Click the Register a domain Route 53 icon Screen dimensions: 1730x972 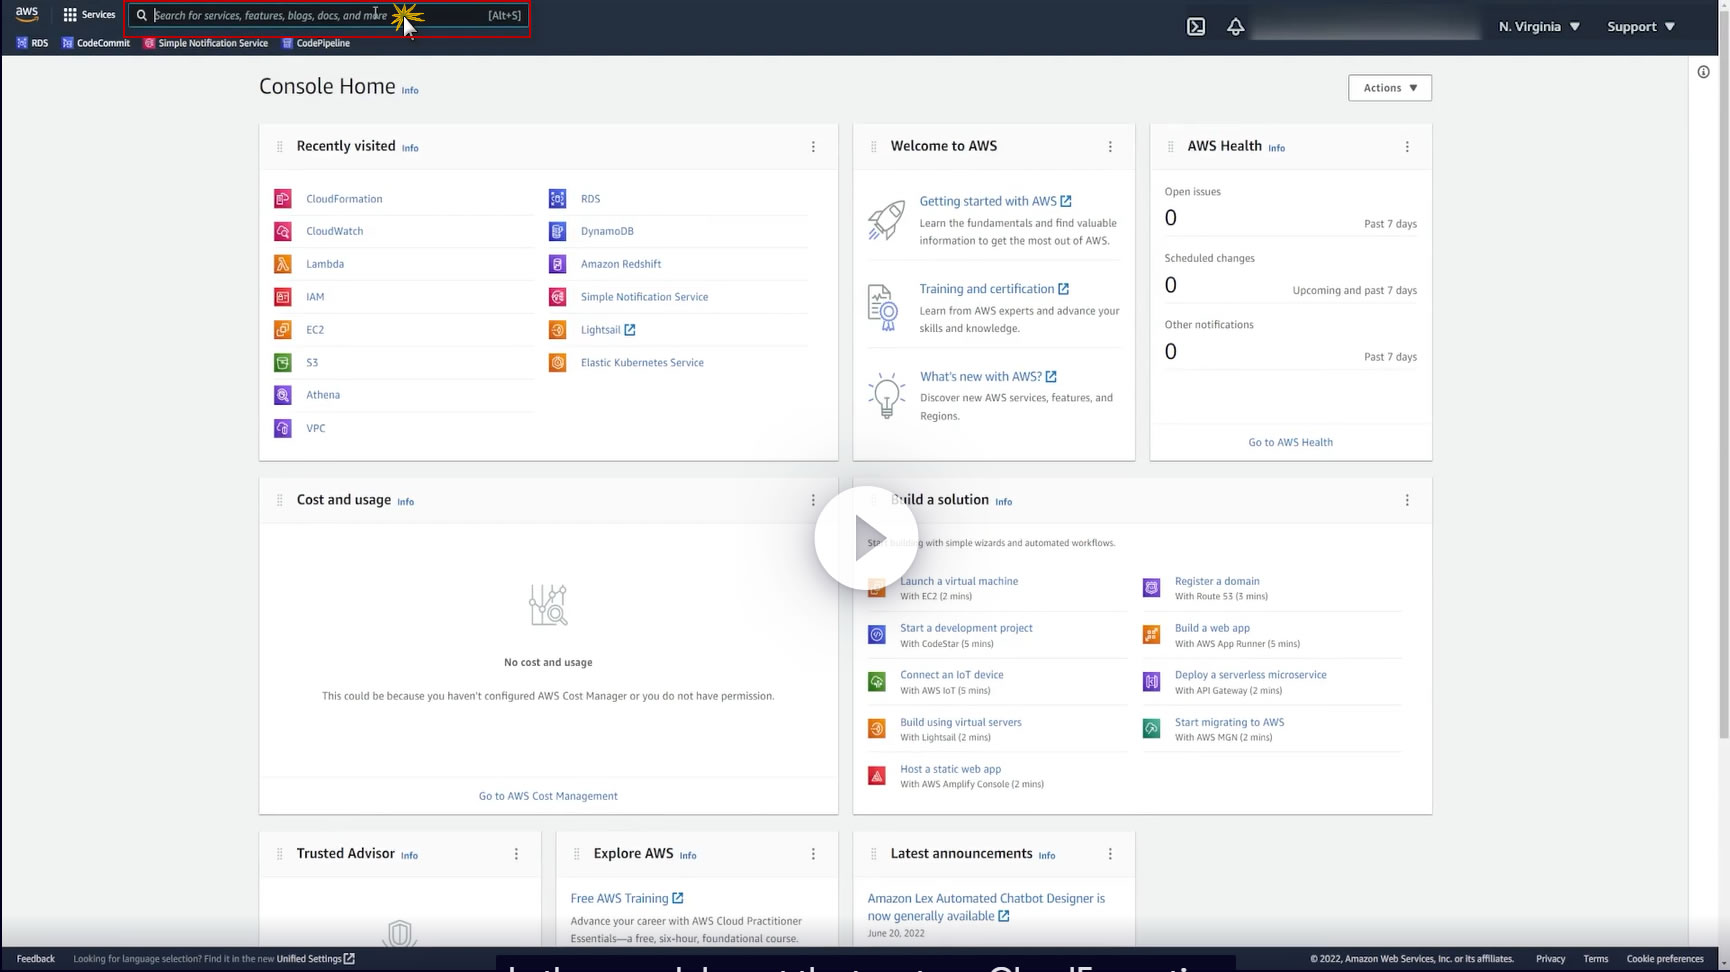(x=1151, y=588)
